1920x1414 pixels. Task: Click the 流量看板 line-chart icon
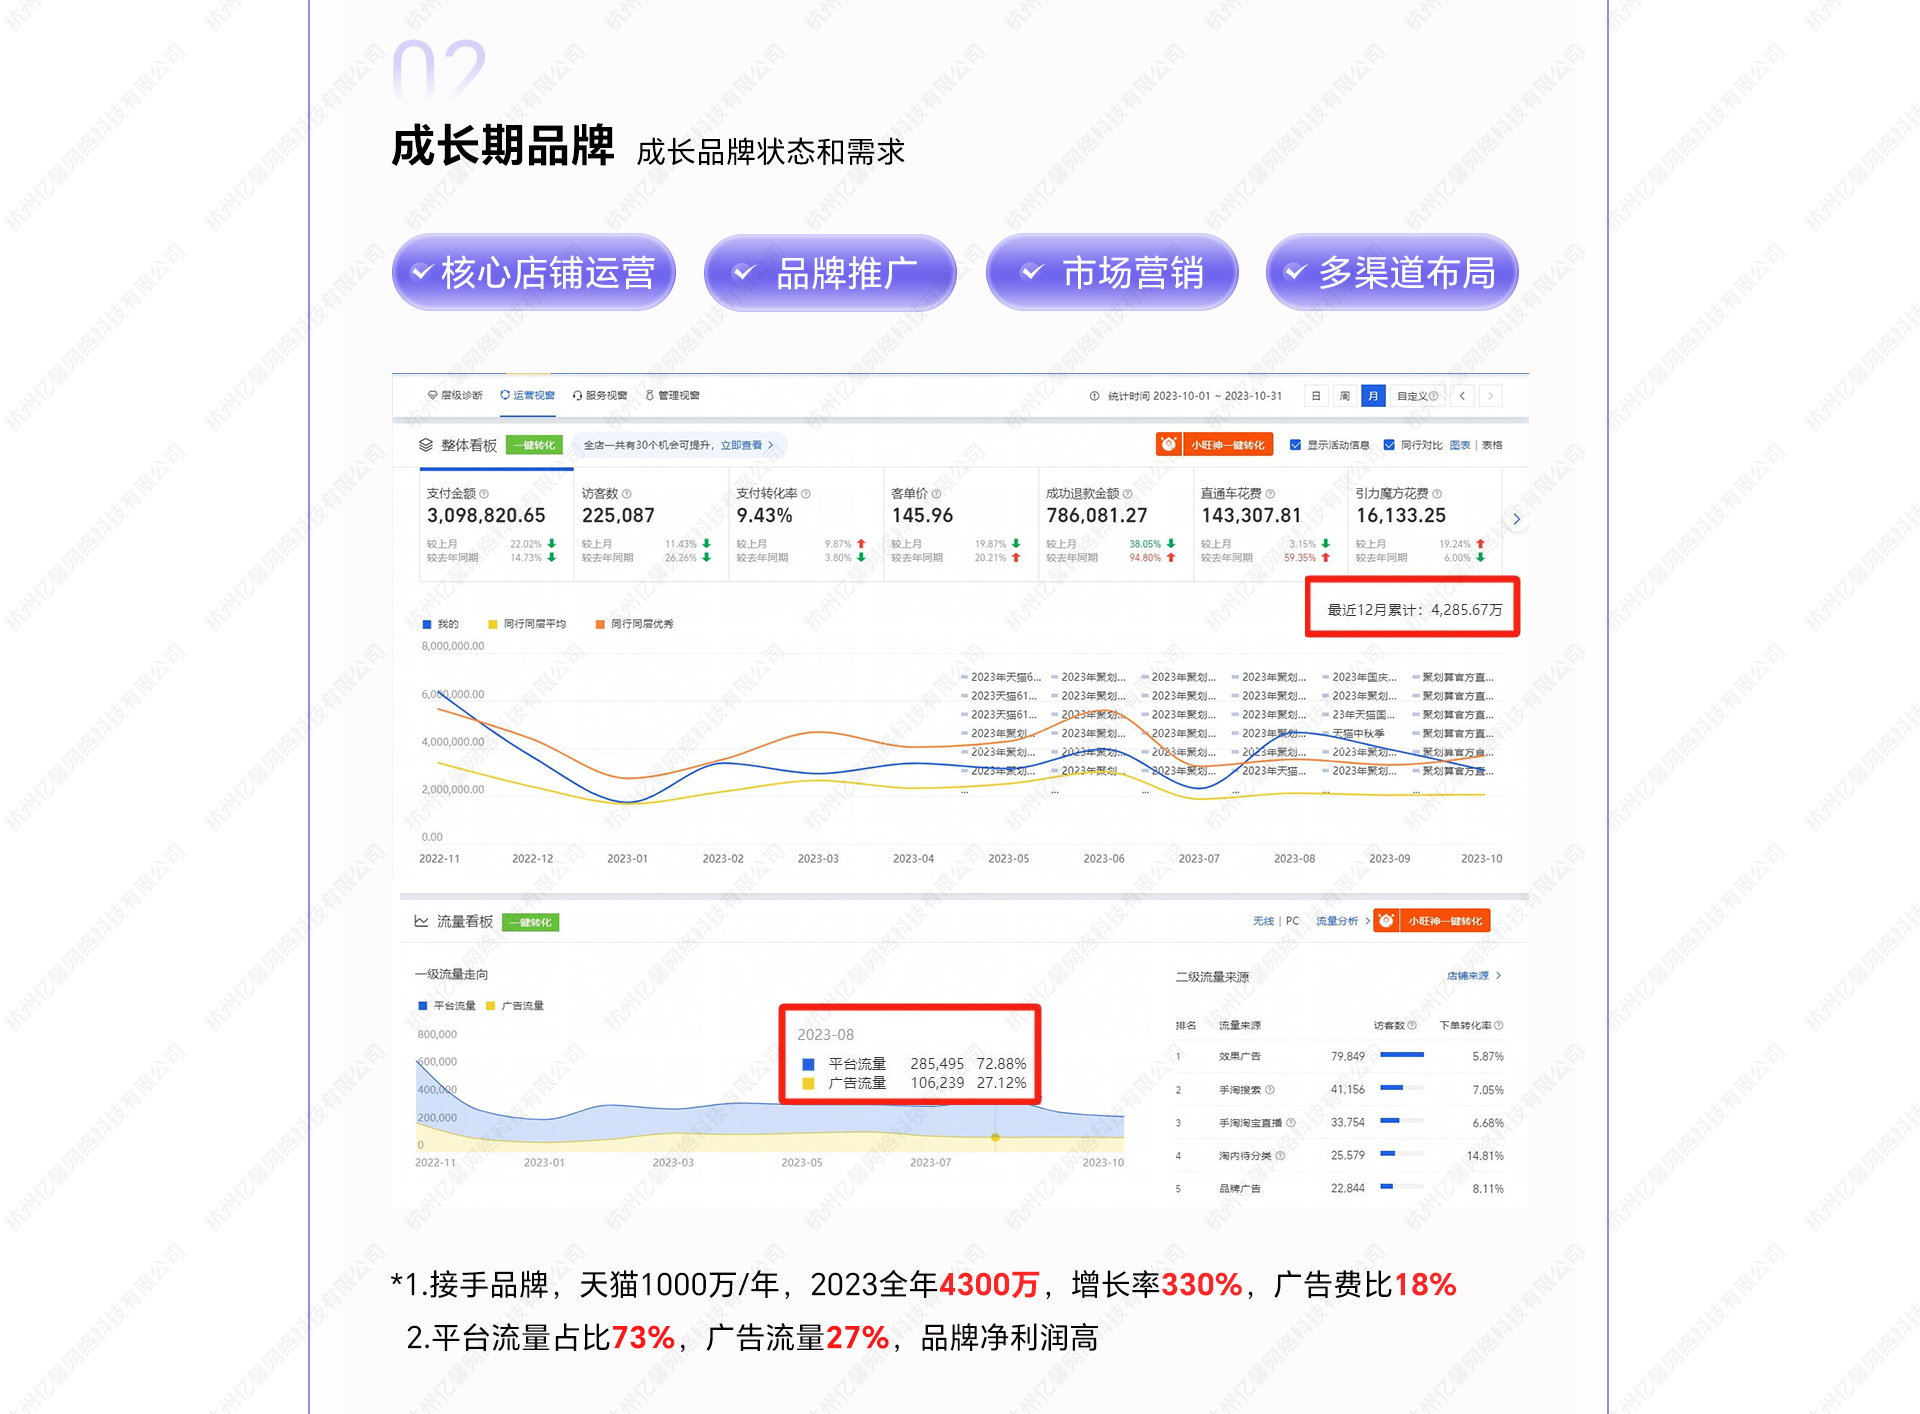(421, 921)
